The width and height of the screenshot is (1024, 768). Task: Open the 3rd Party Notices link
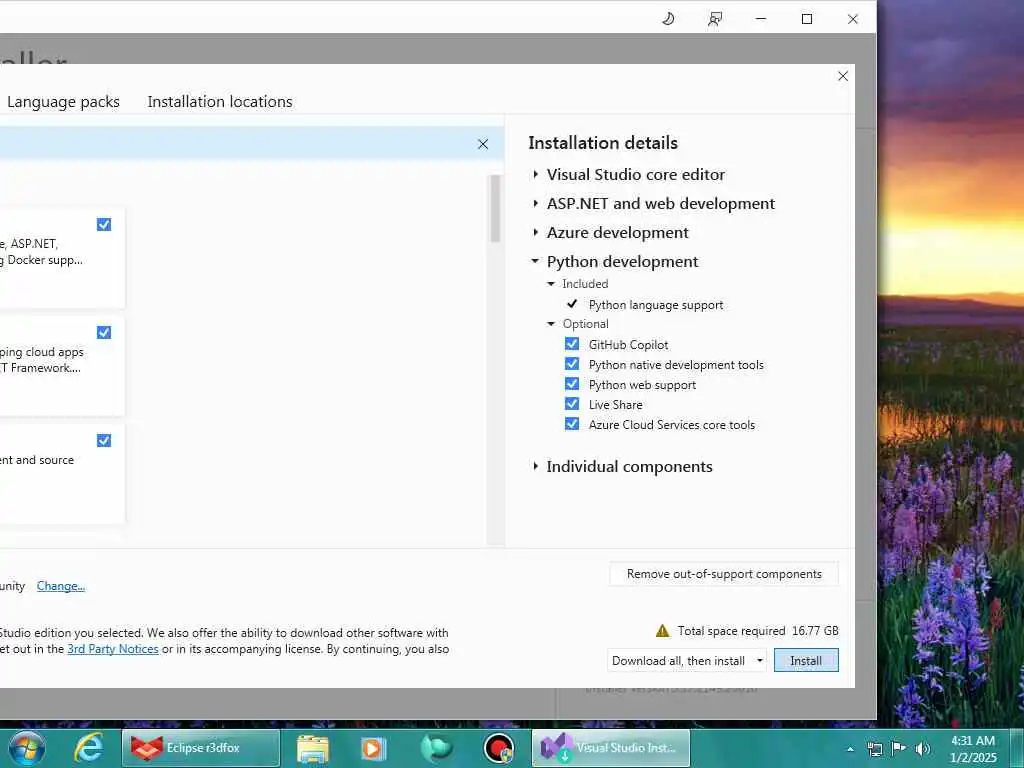click(113, 649)
